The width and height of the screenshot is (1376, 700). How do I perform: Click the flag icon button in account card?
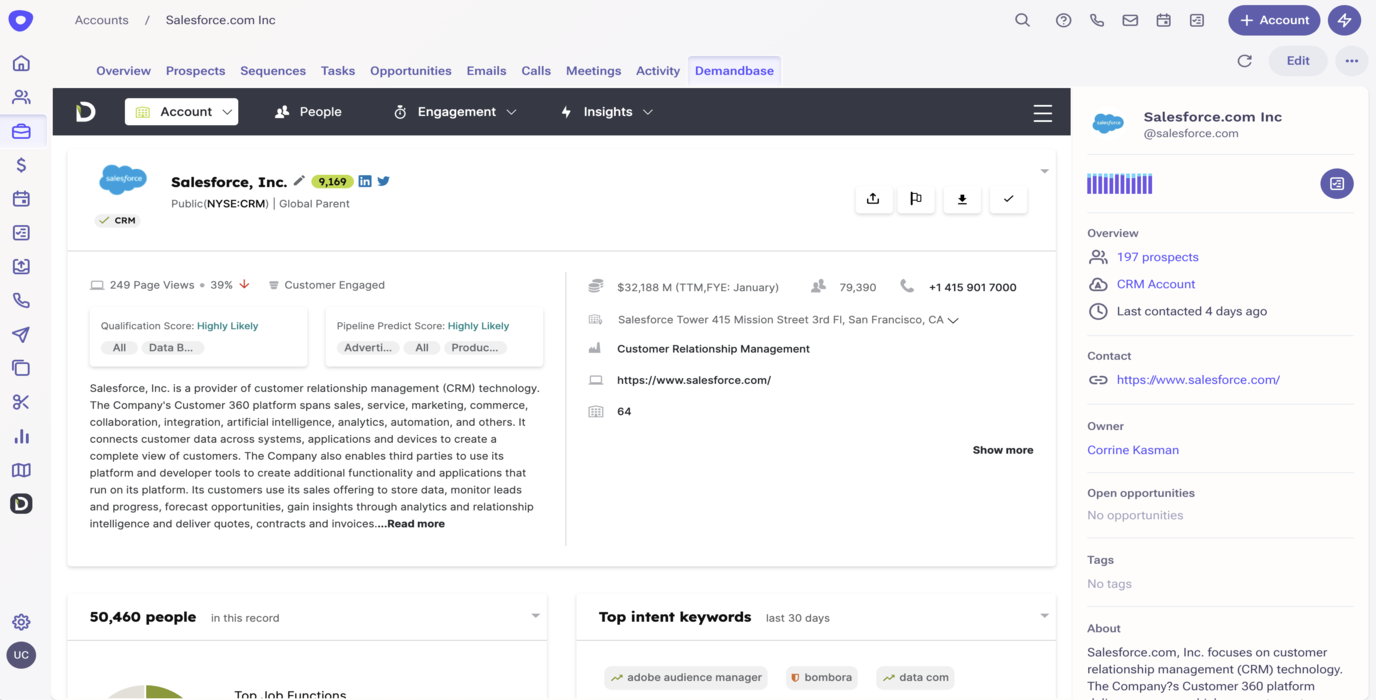coord(916,199)
